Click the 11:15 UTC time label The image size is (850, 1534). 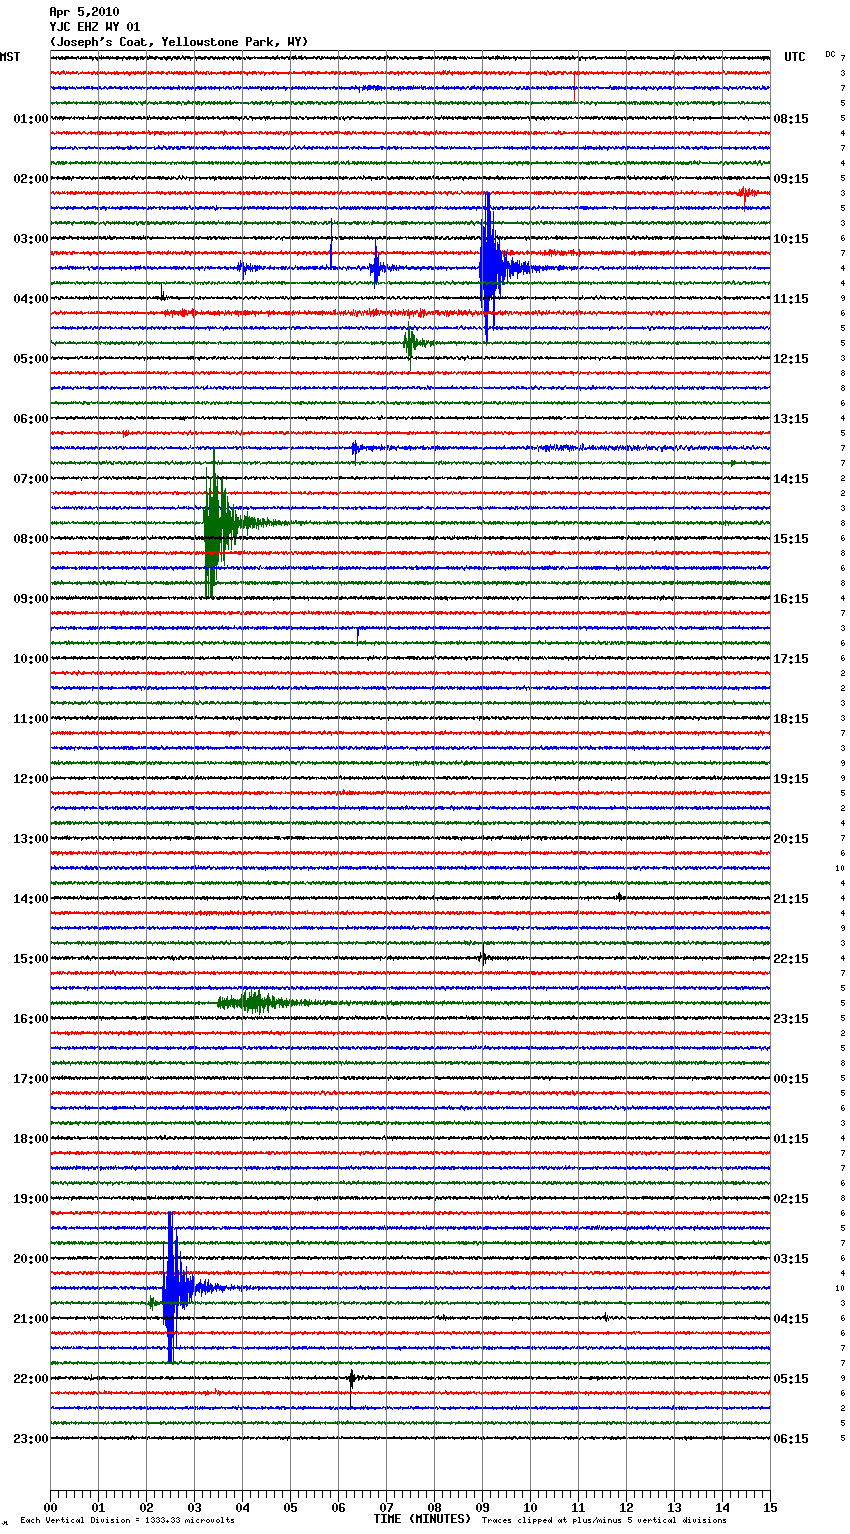coord(791,299)
